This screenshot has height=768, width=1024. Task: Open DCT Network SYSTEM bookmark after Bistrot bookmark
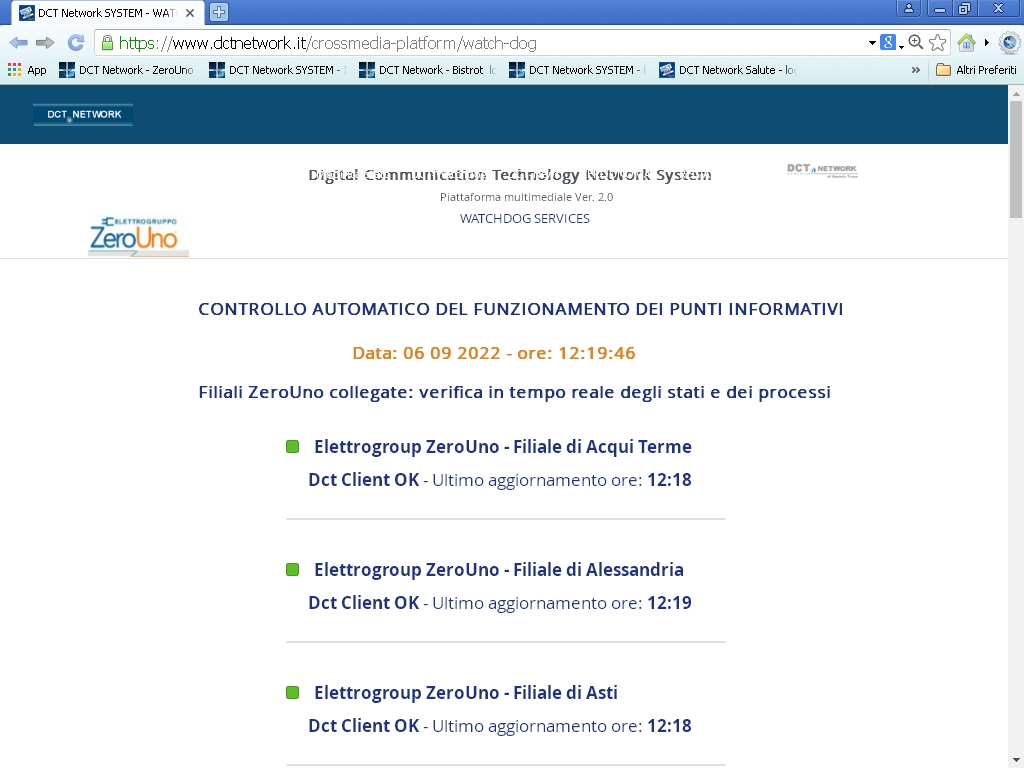[x=577, y=70]
